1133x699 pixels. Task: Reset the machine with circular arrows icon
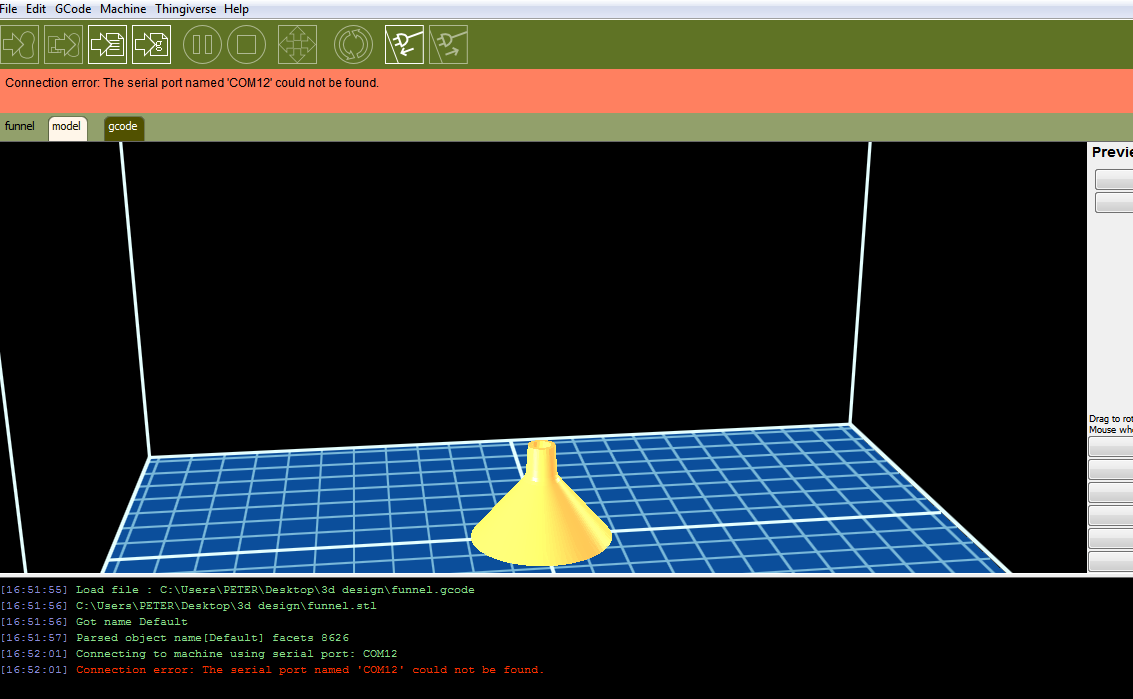click(x=353, y=45)
